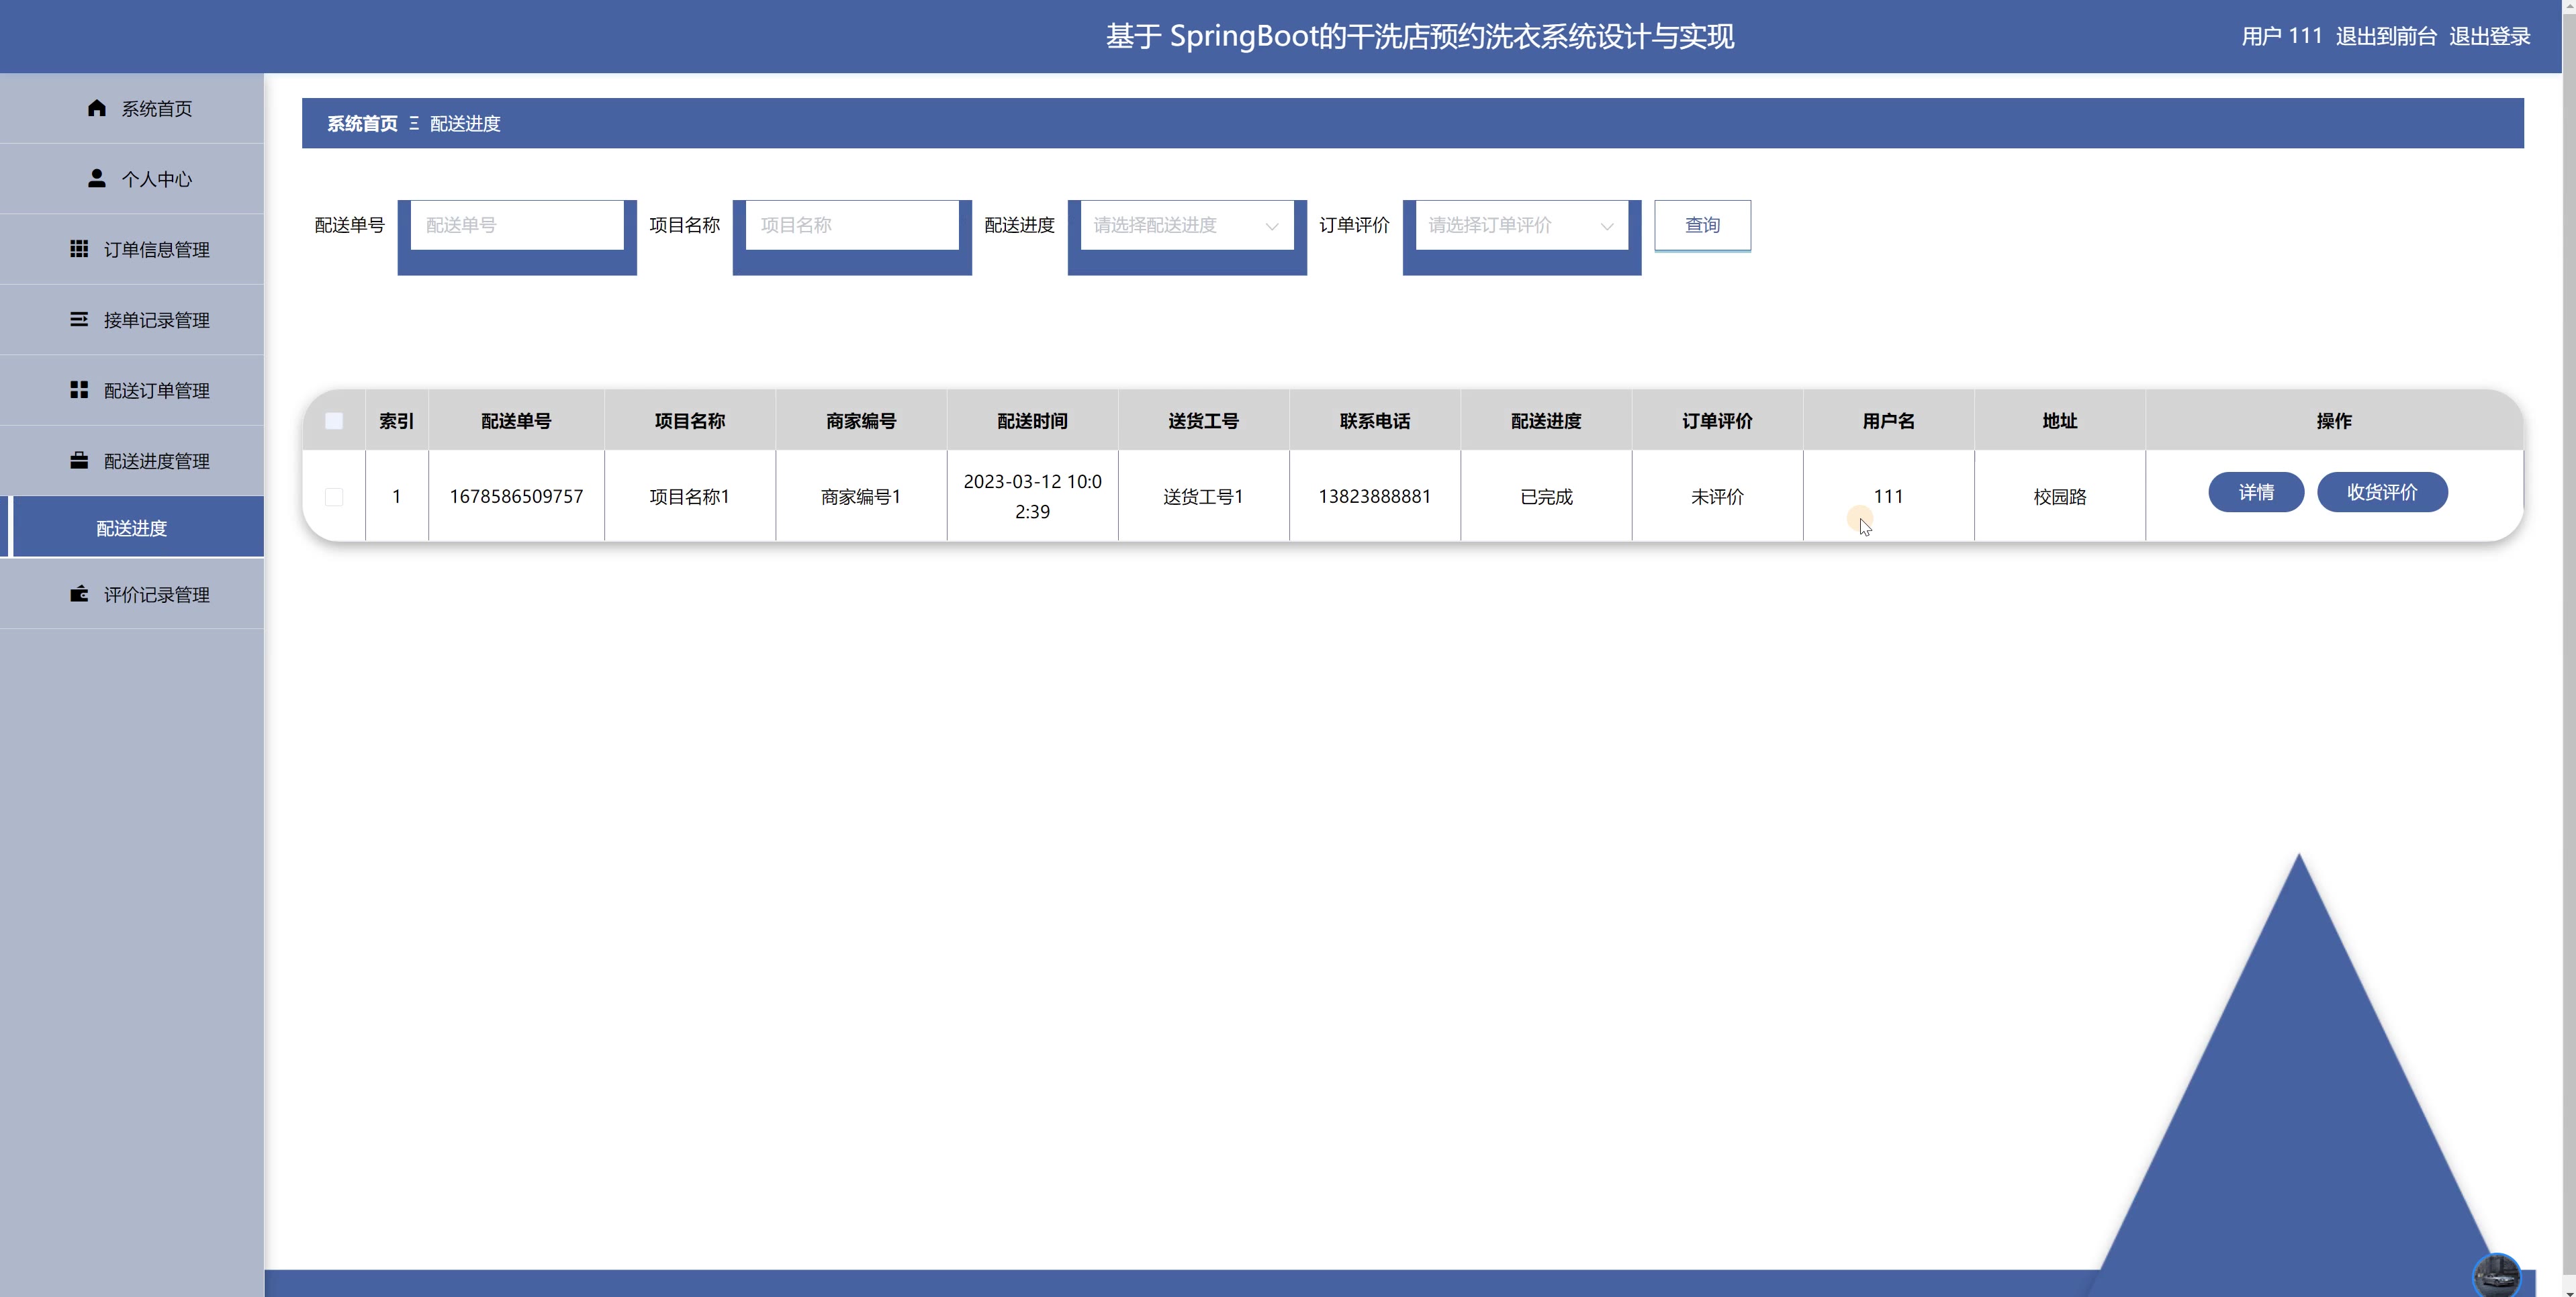Click the chevron arrow in 订单评价 select

pos(1607,226)
